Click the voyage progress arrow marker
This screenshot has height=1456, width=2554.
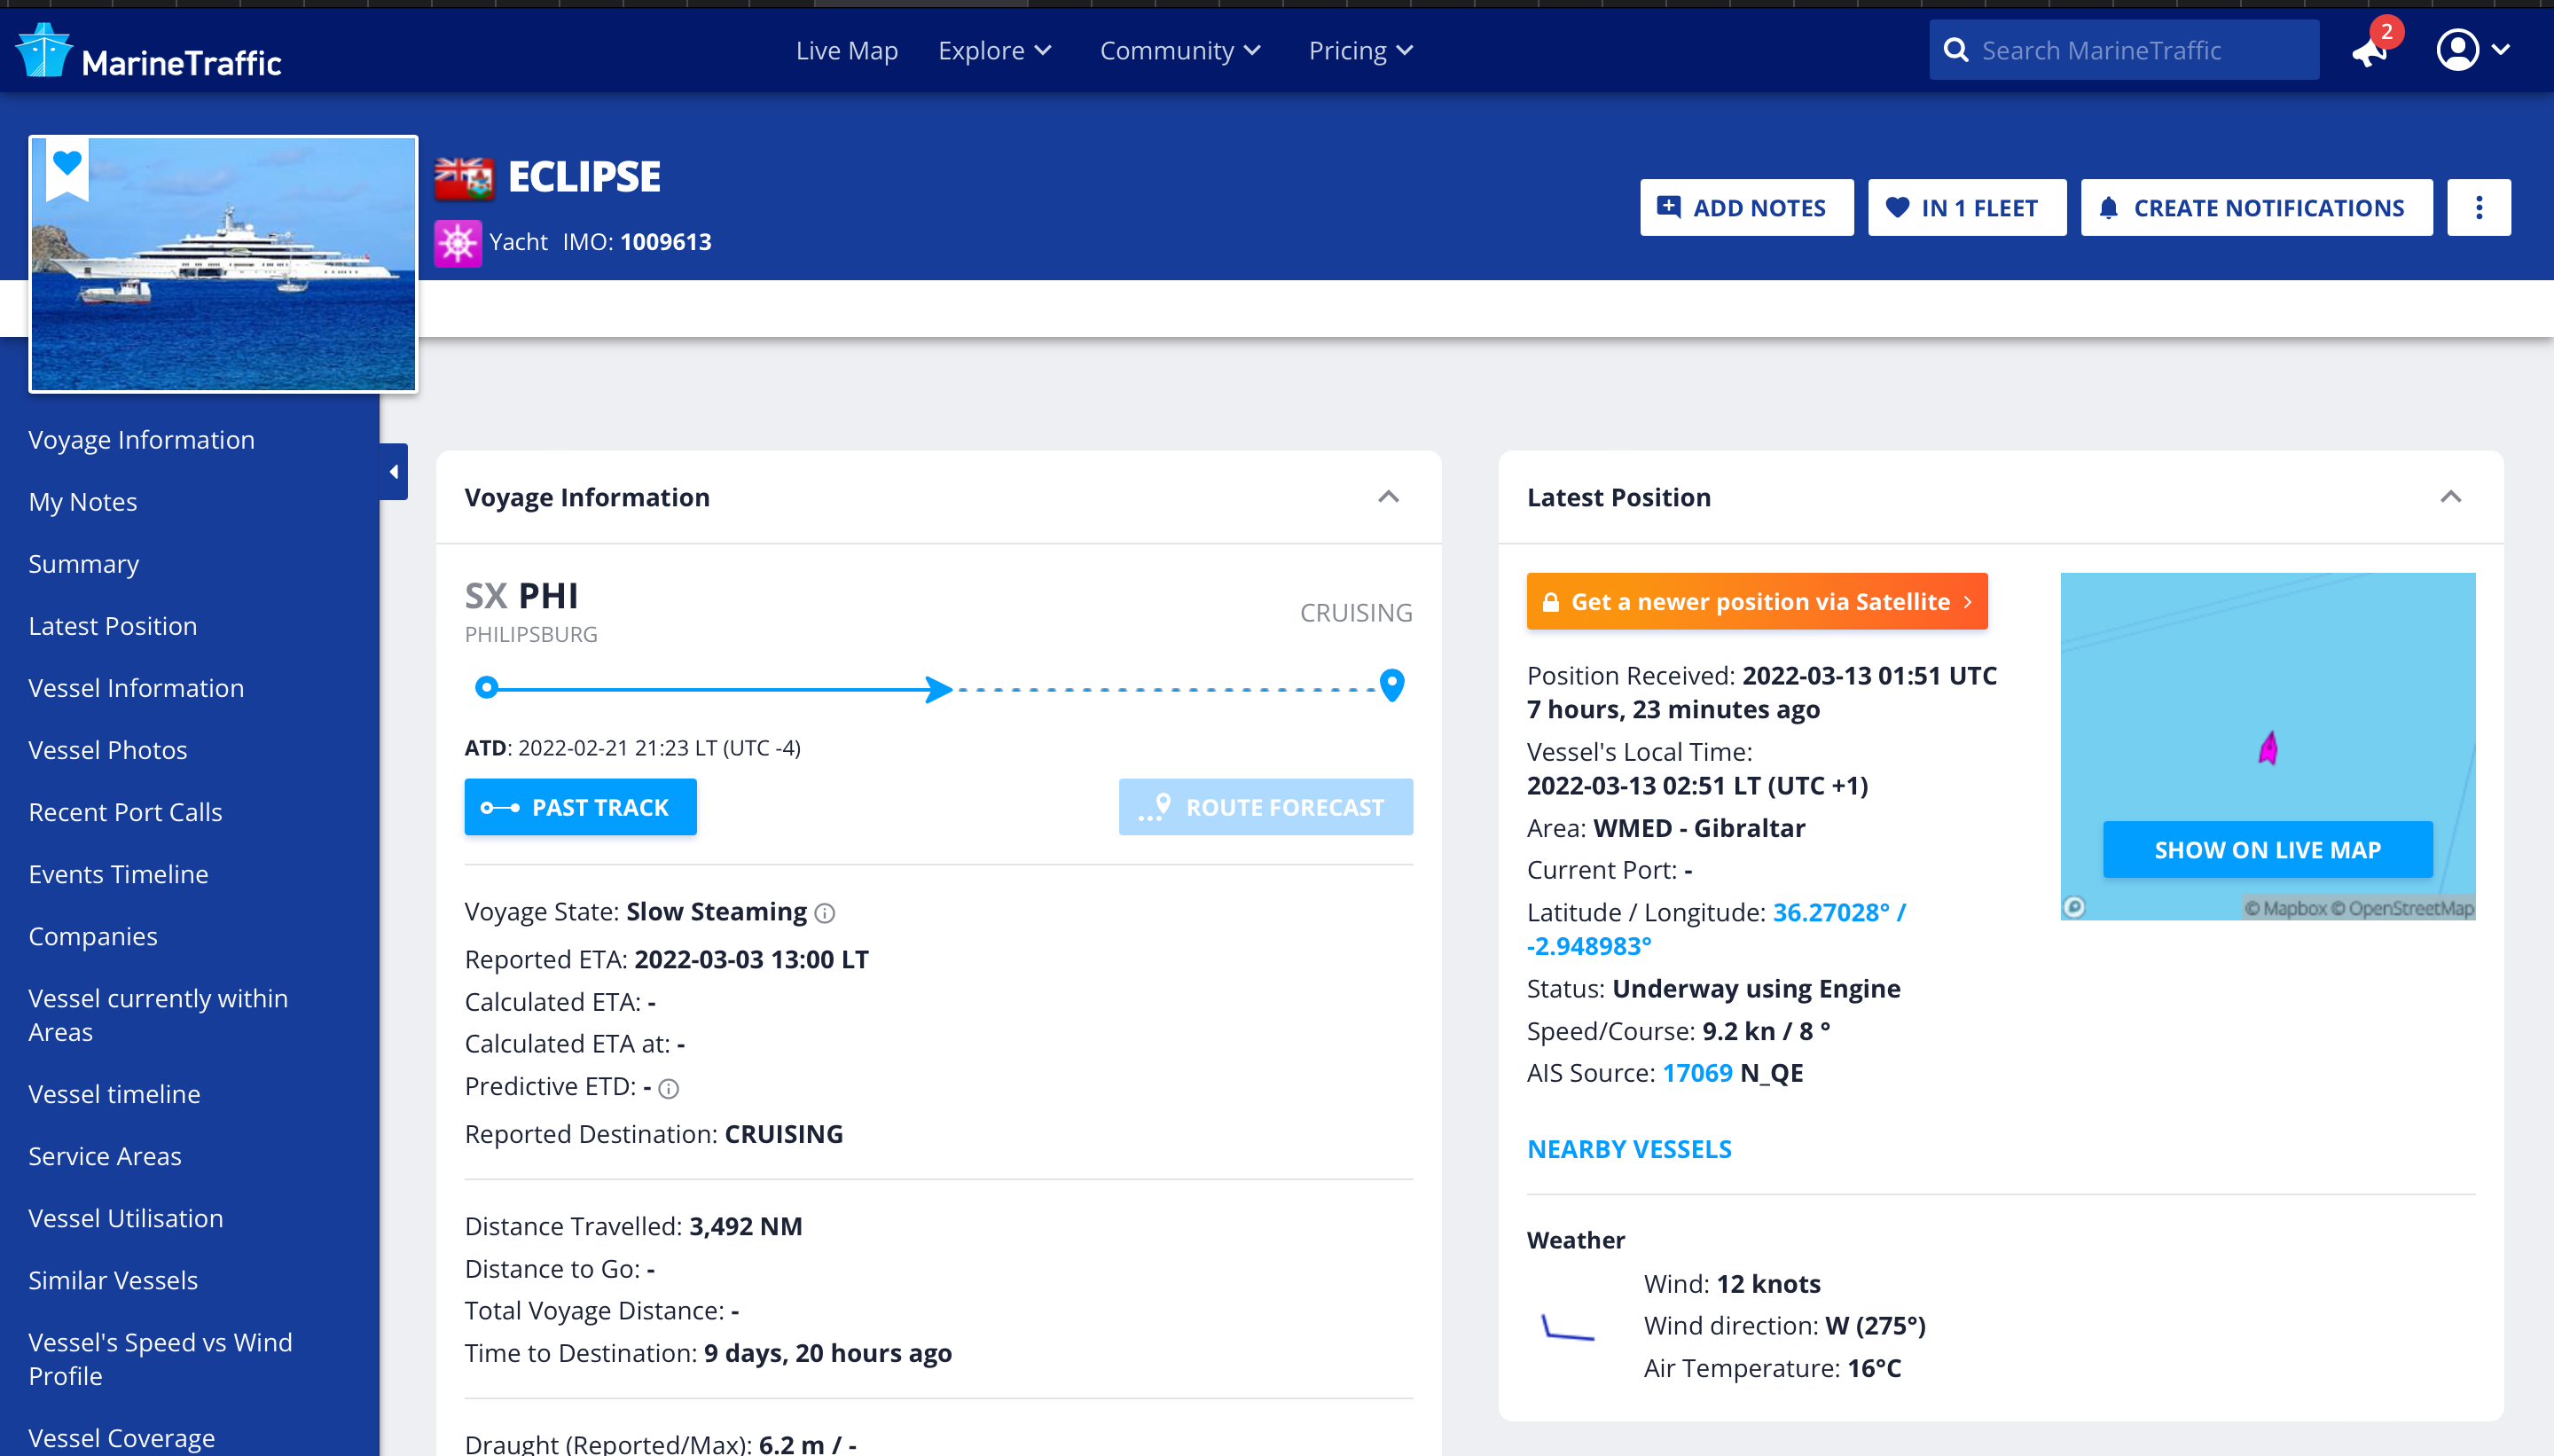click(x=937, y=689)
